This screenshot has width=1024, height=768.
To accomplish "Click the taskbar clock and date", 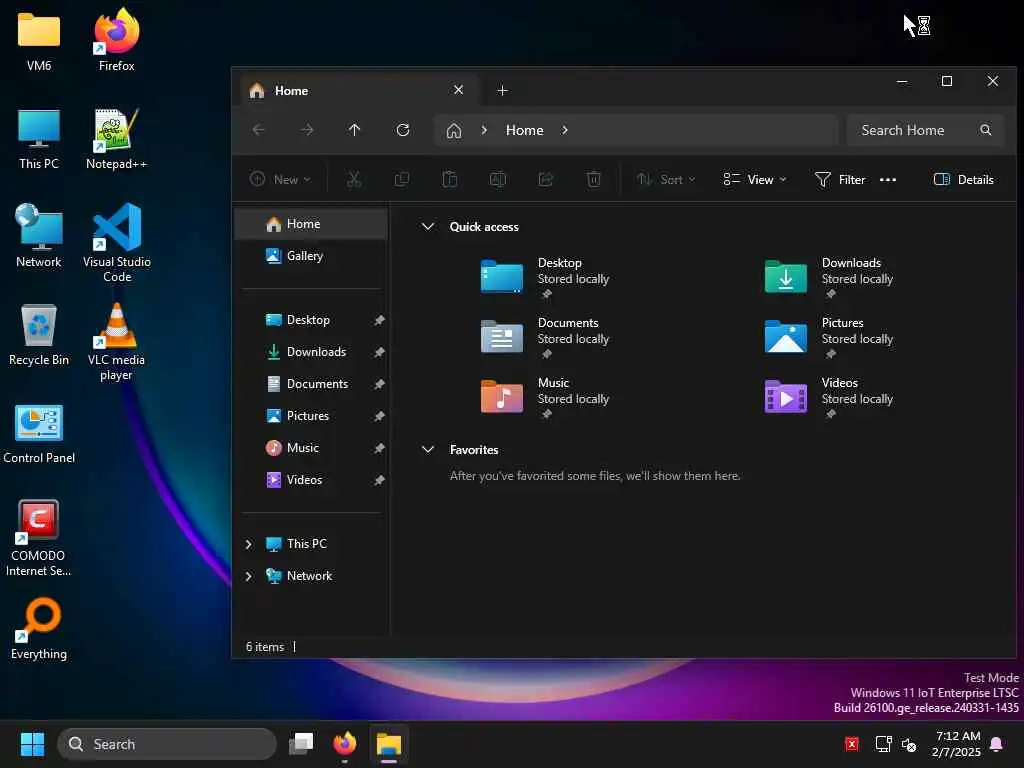I will pyautogui.click(x=956, y=744).
